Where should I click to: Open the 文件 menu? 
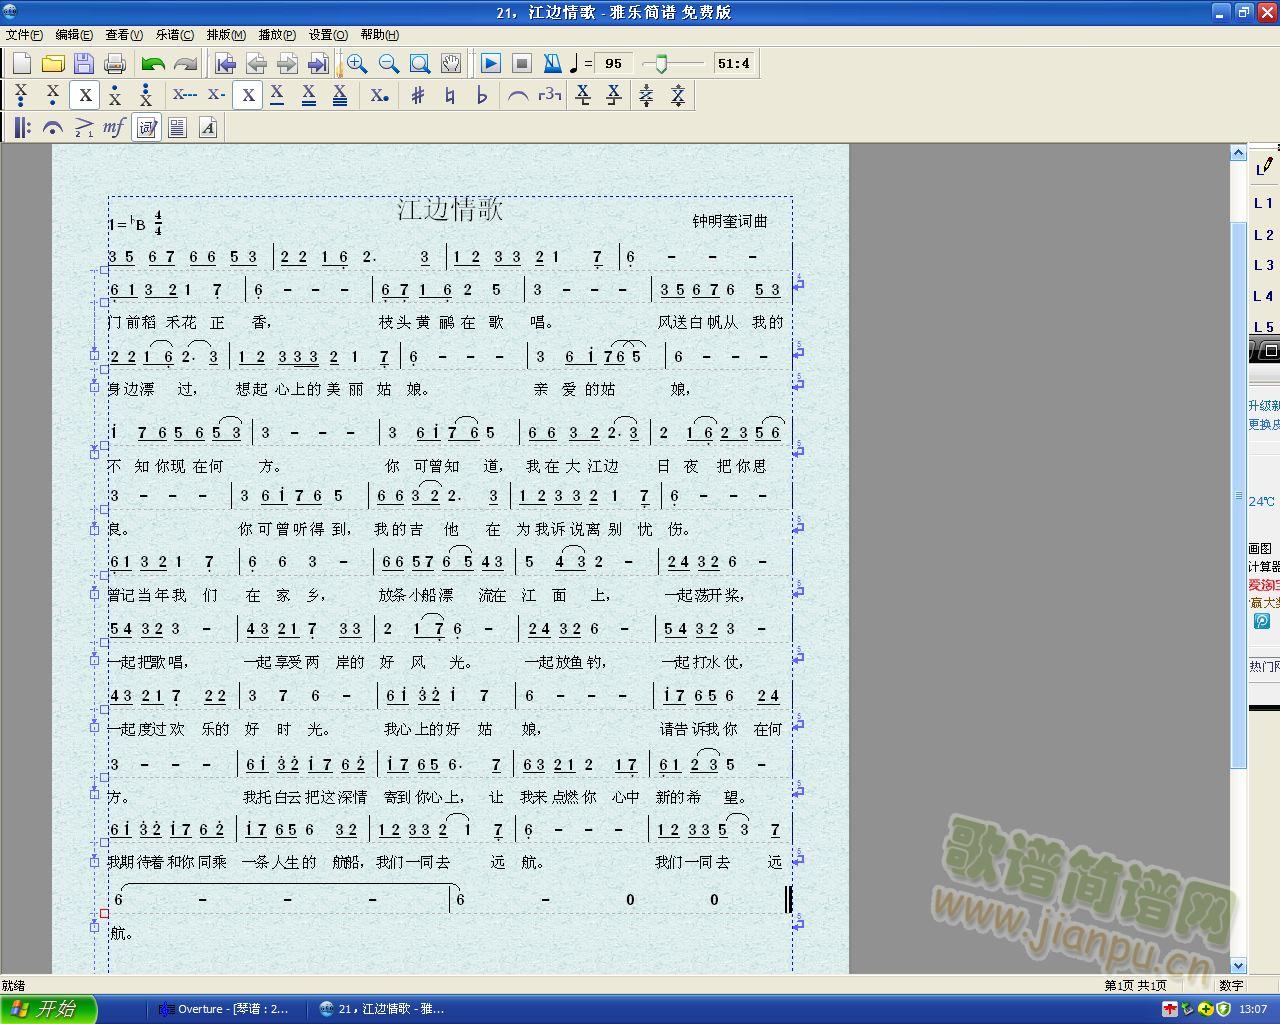(24, 35)
